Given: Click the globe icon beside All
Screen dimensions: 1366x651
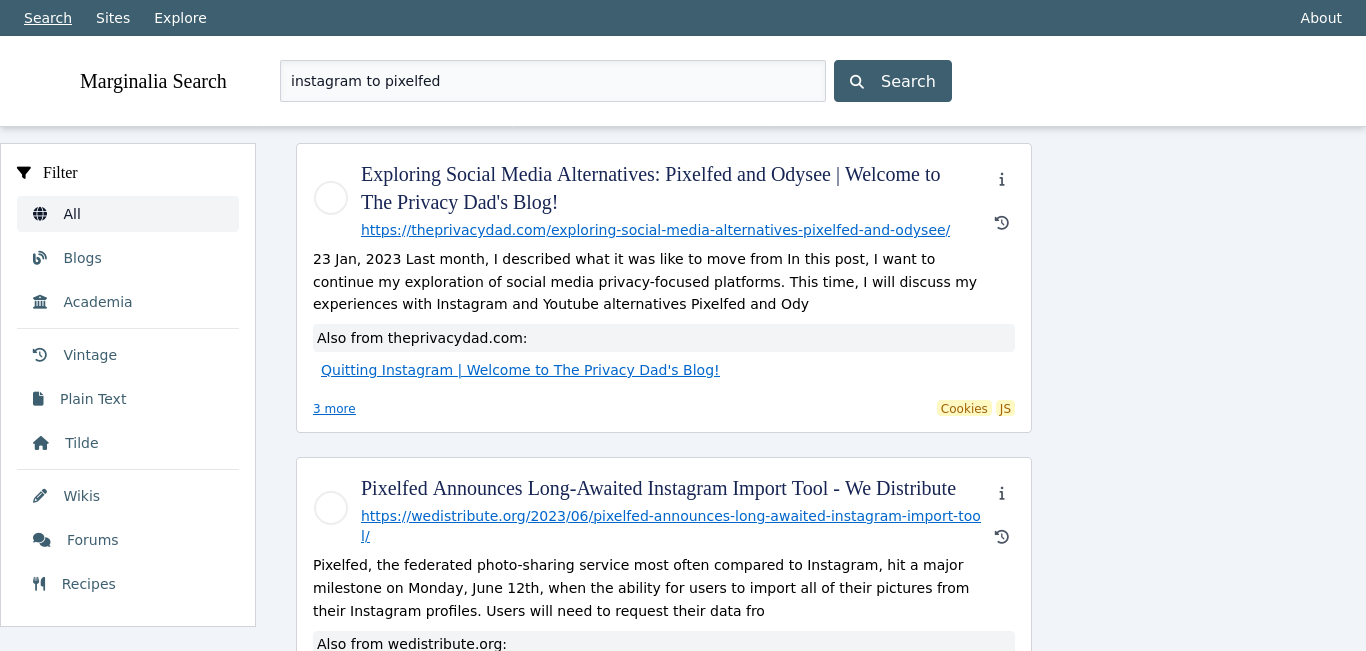Looking at the screenshot, I should click(x=40, y=214).
